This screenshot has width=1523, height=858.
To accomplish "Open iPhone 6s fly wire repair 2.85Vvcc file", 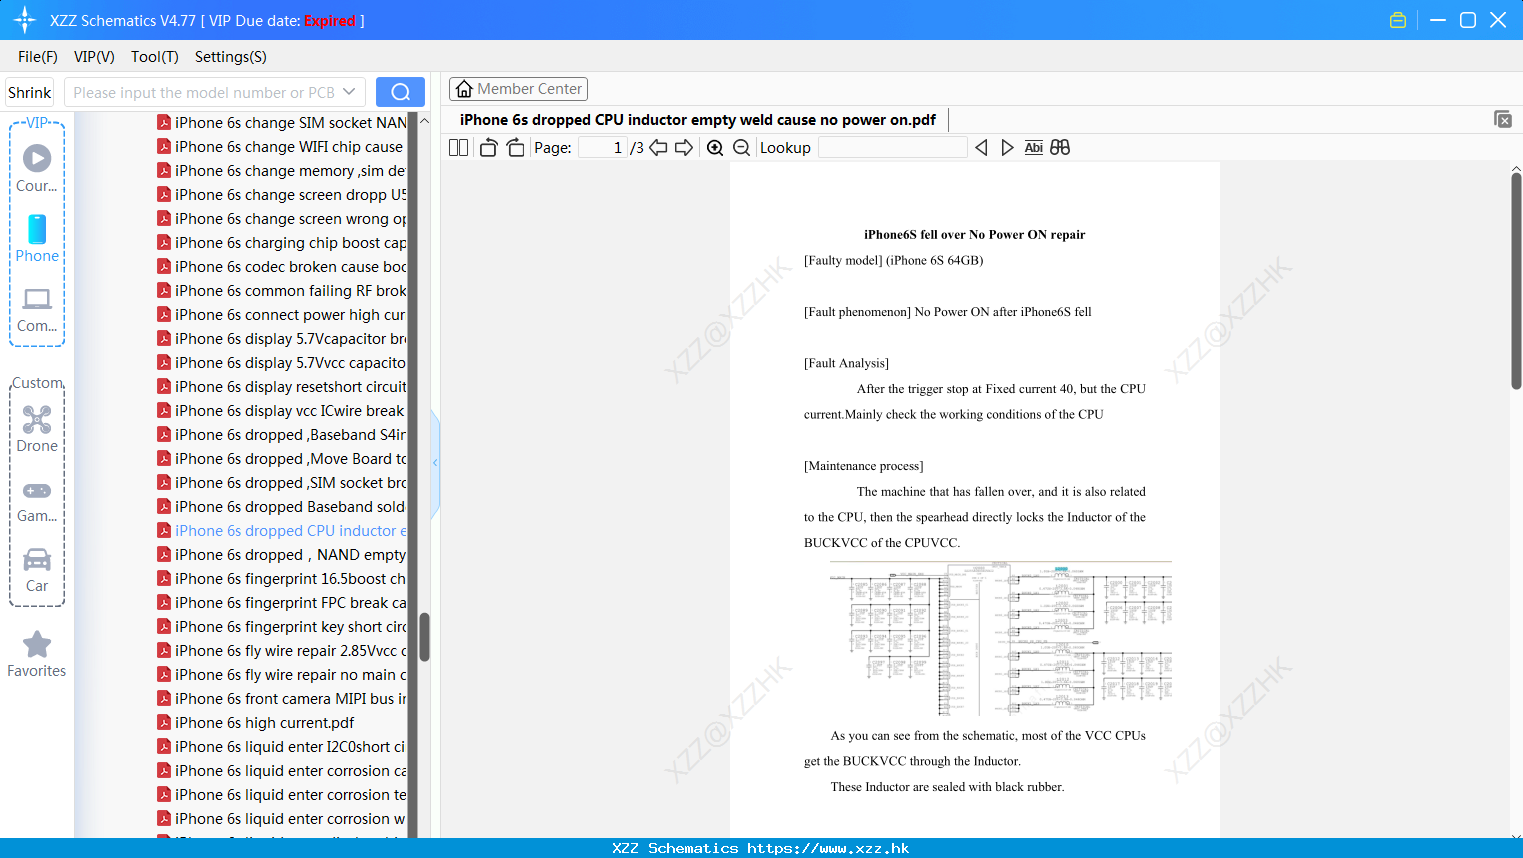I will [x=282, y=651].
